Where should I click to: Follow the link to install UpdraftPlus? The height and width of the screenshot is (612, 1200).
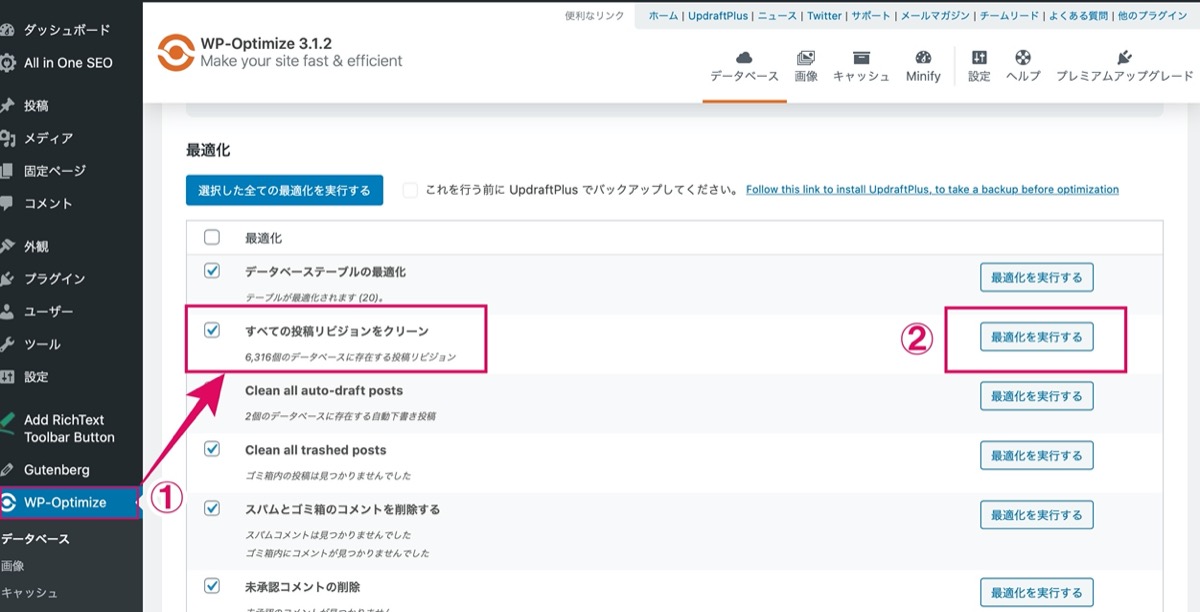(932, 190)
